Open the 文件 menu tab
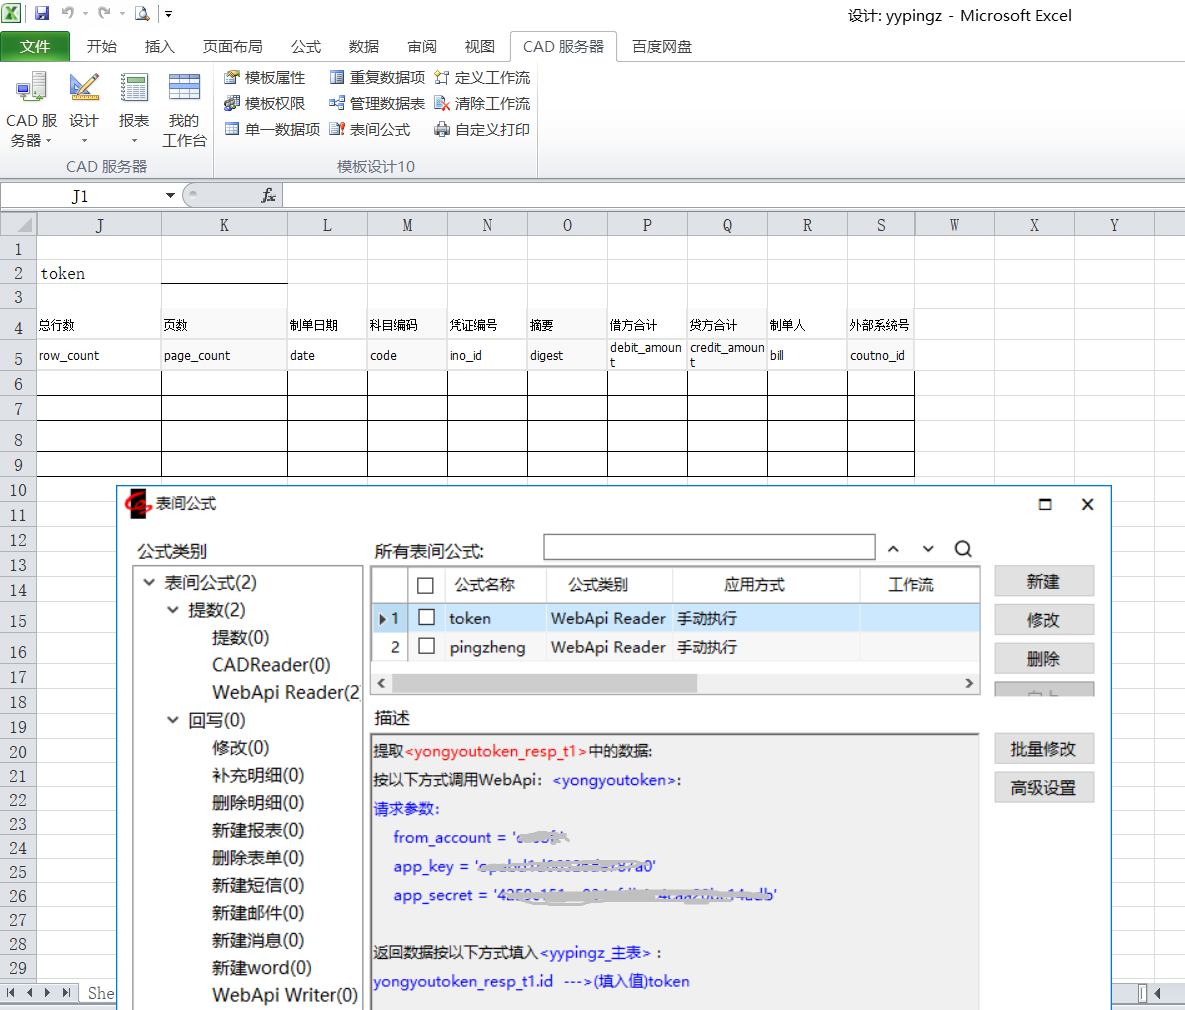 coord(35,47)
